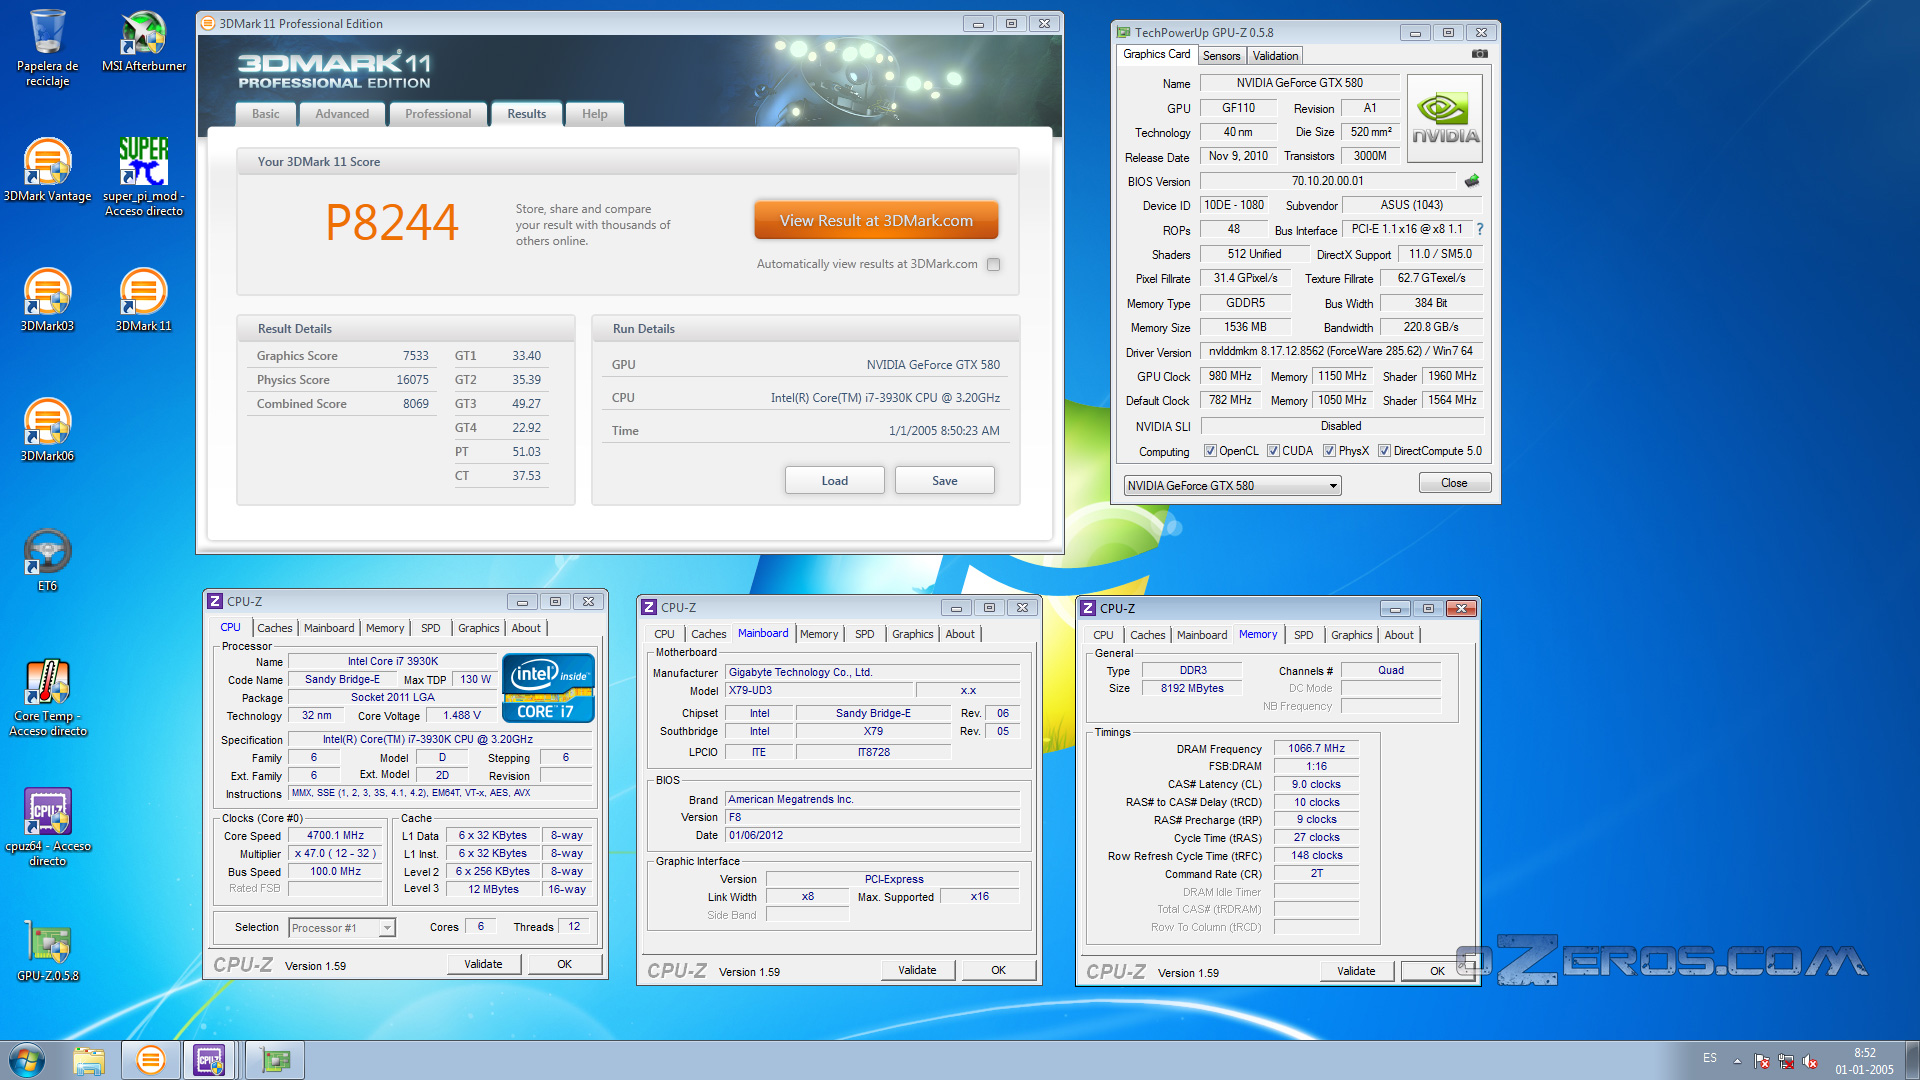The height and width of the screenshot is (1080, 1920).
Task: Click ES language indicator in taskbar
Action: [1710, 1058]
